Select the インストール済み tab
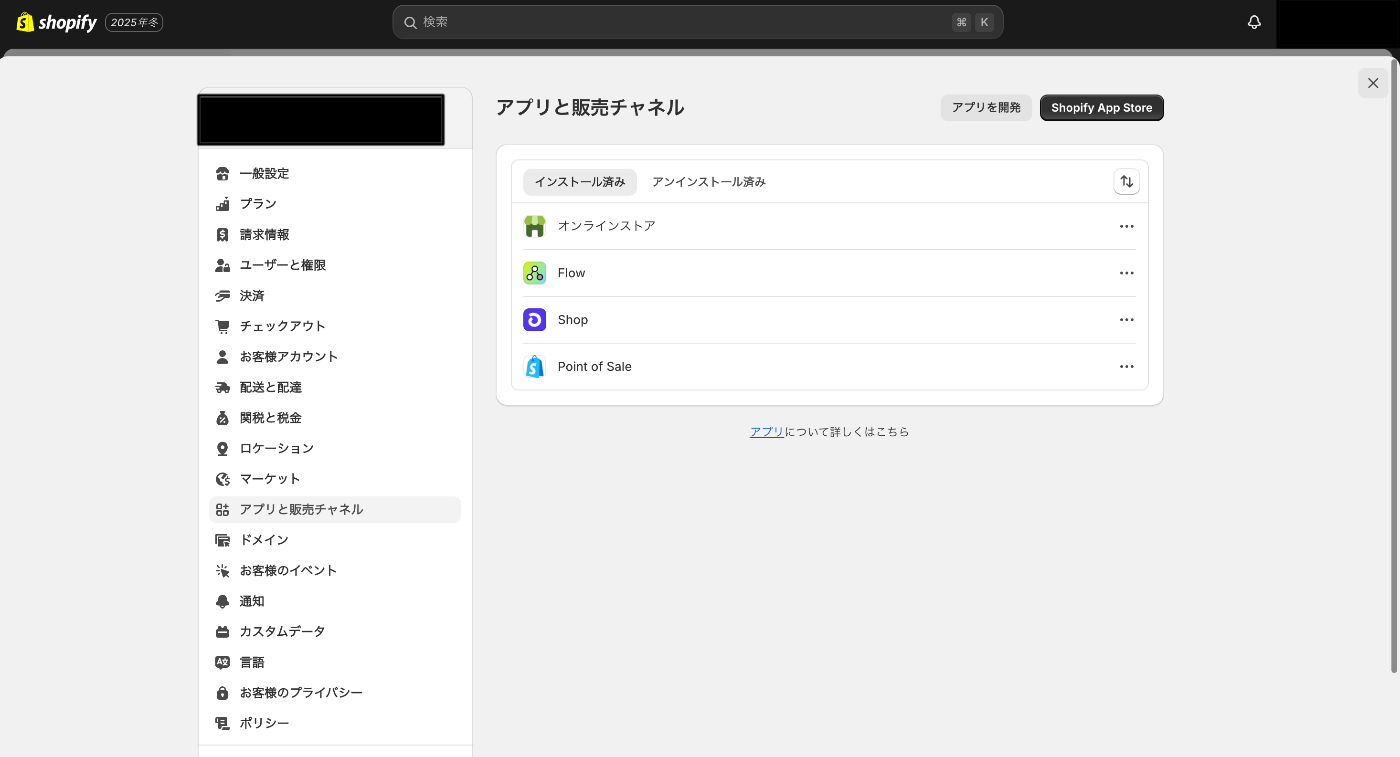Viewport: 1400px width, 757px height. (580, 182)
